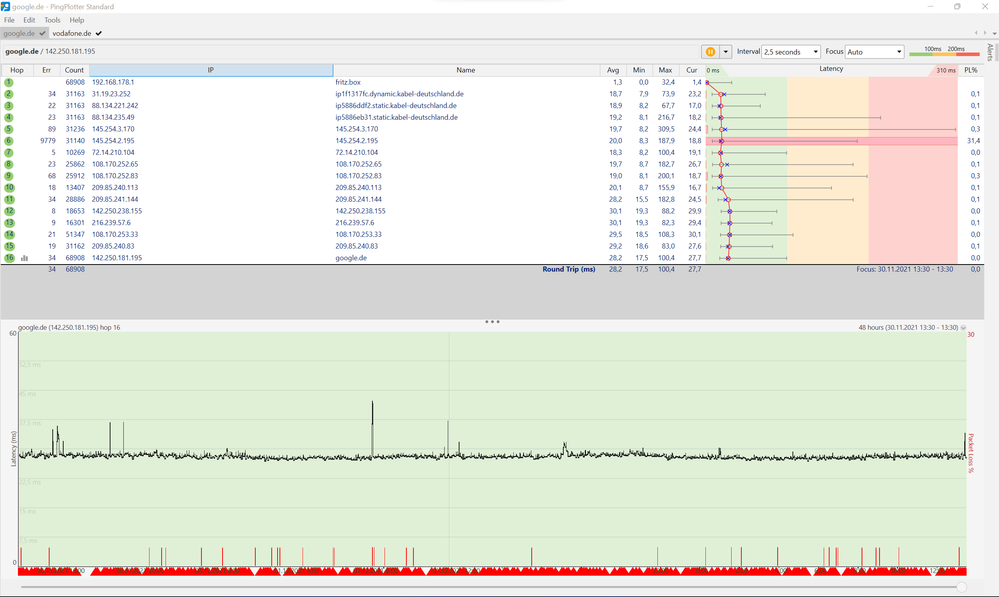Image resolution: width=999 pixels, height=597 pixels.
Task: Select hop 2 green circle icon
Action: [9, 94]
